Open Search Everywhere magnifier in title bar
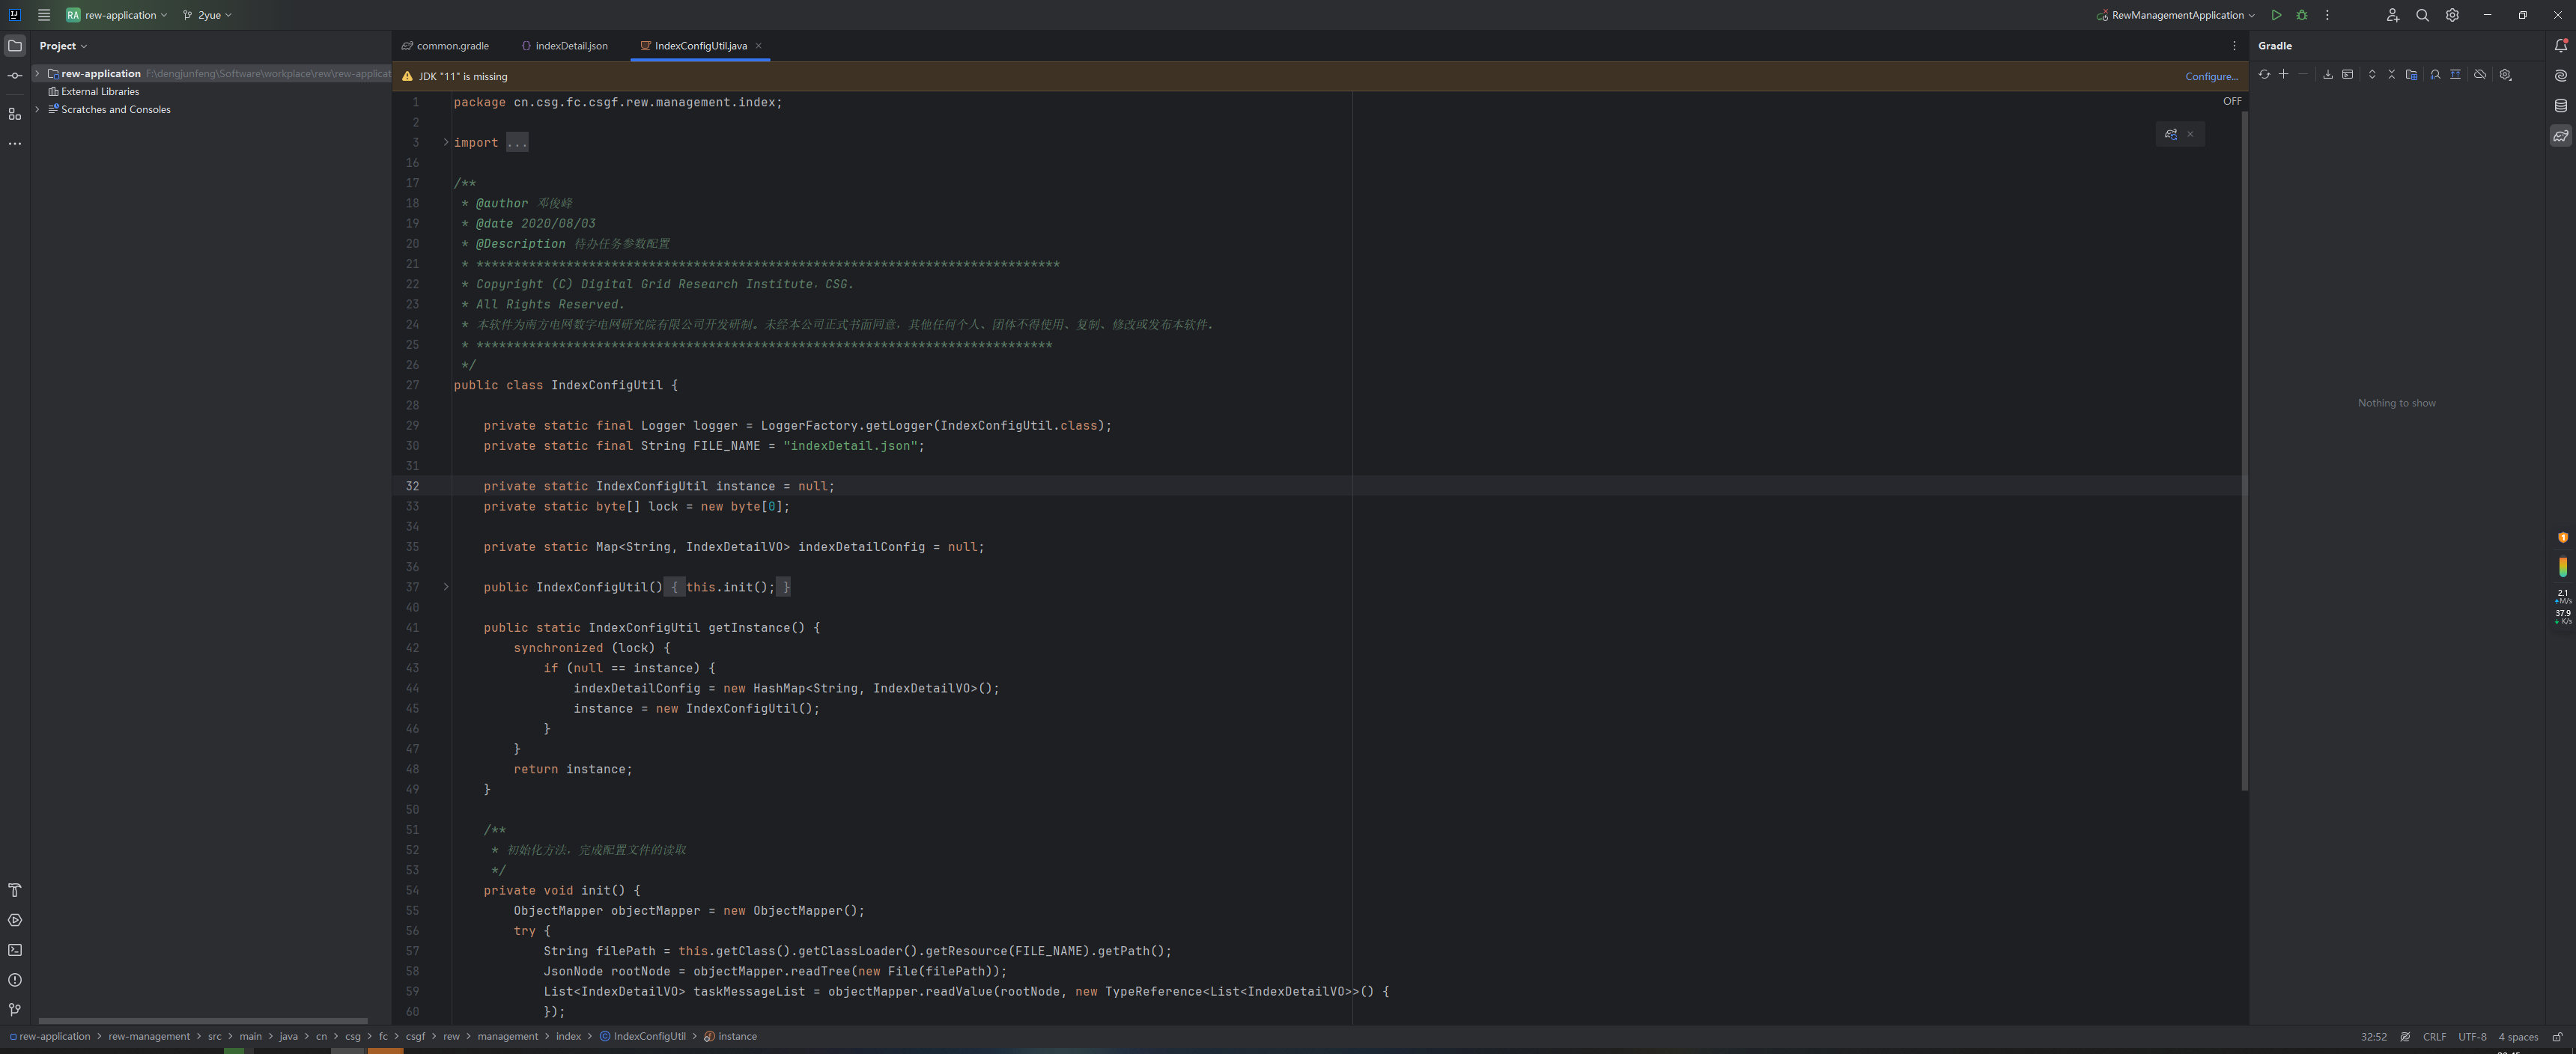Image resolution: width=2576 pixels, height=1054 pixels. coord(2423,15)
